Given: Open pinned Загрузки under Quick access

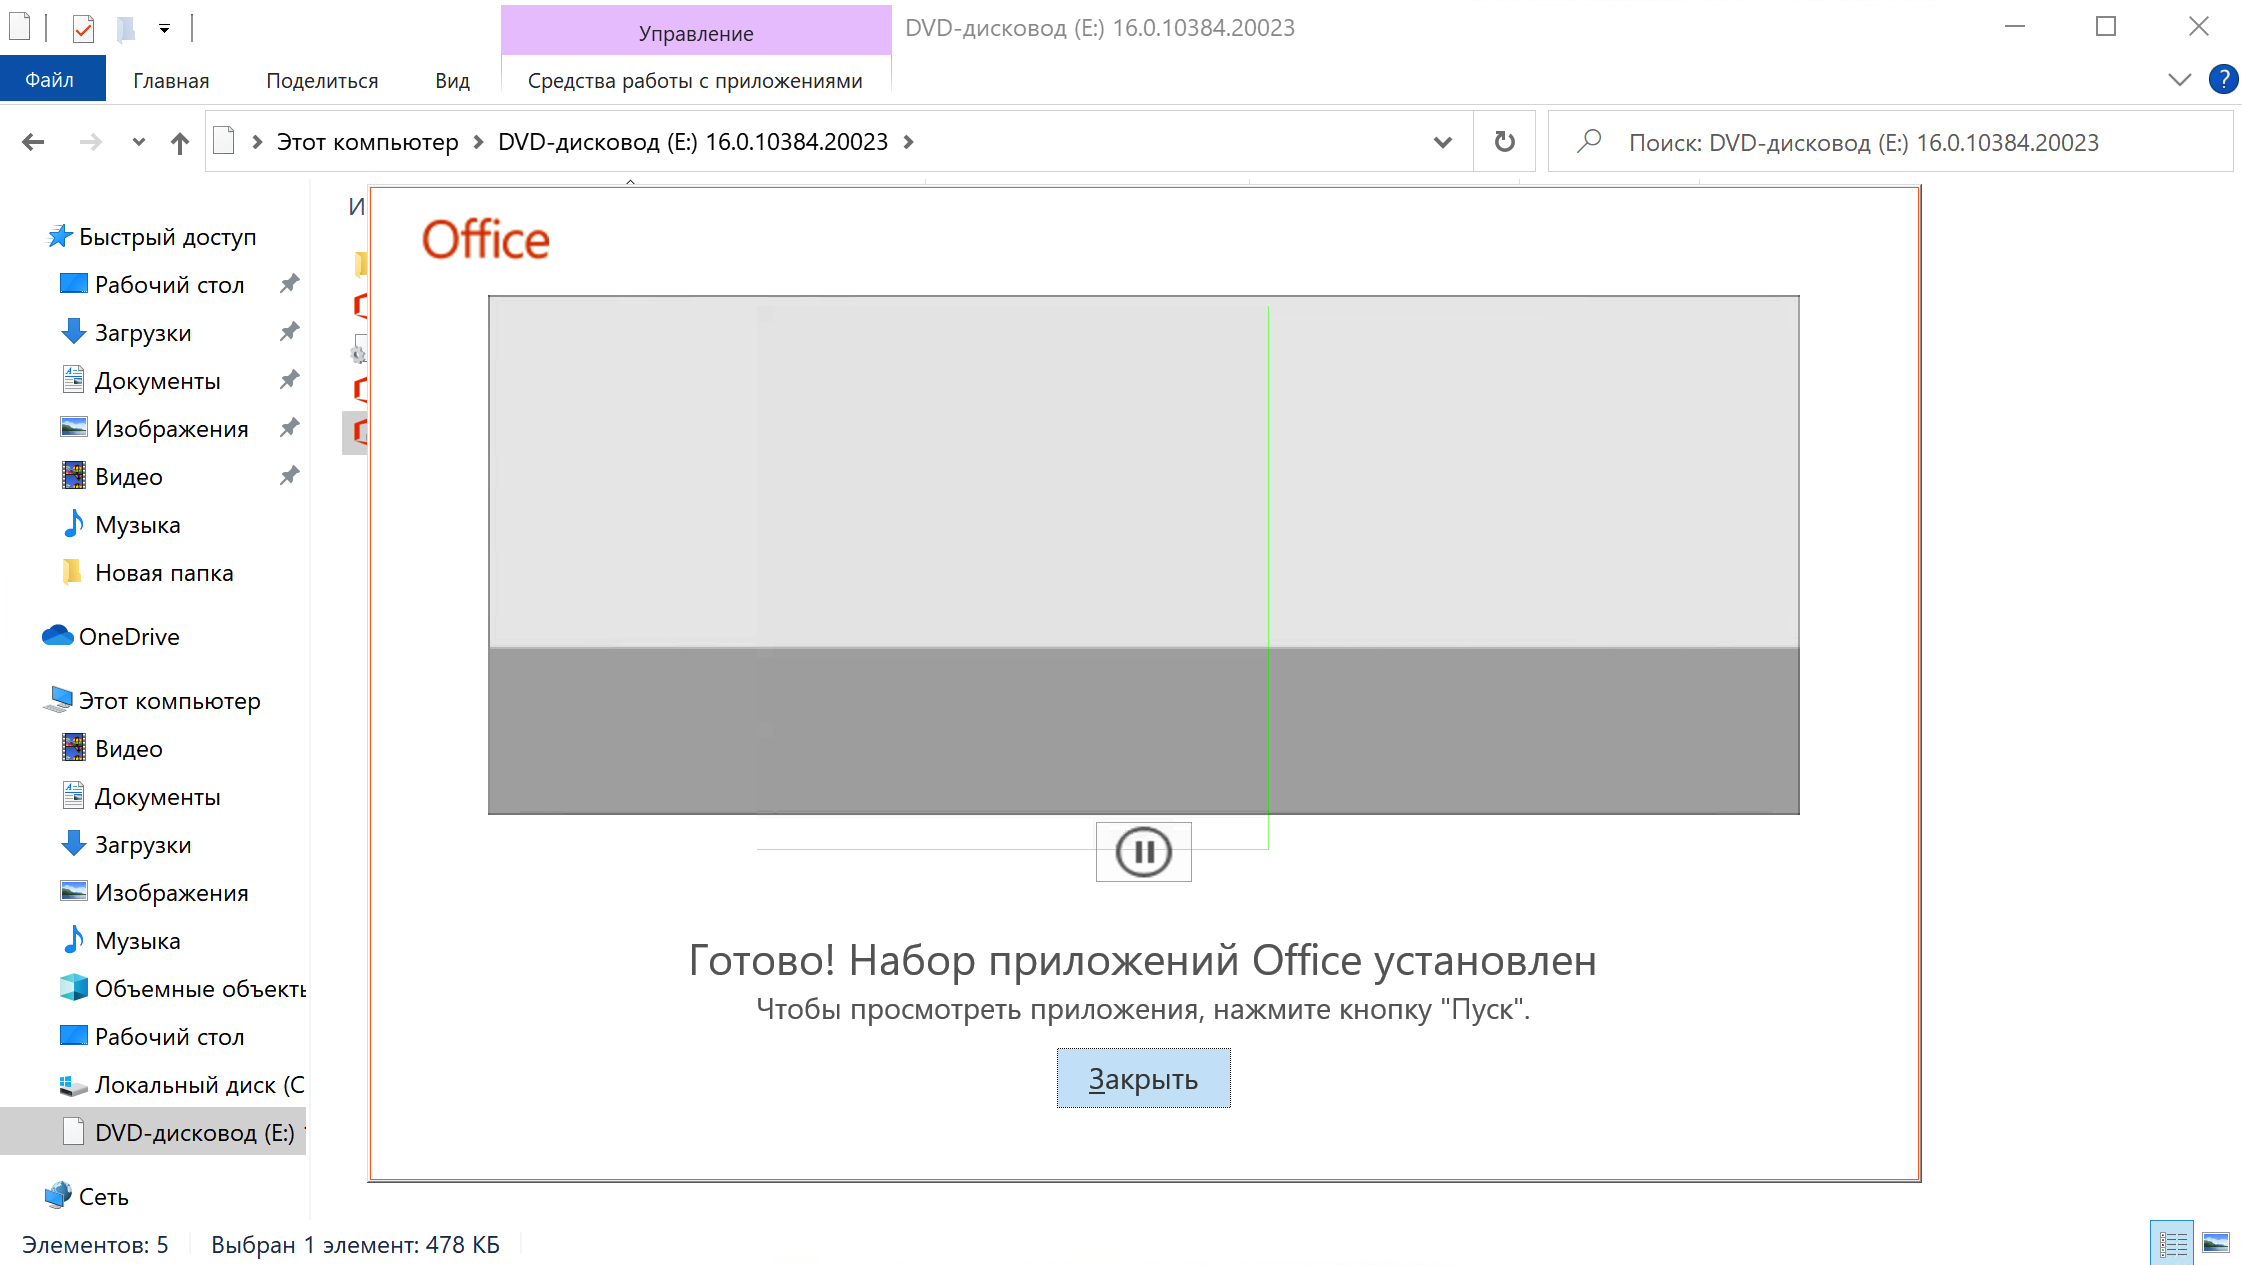Looking at the screenshot, I should (142, 333).
